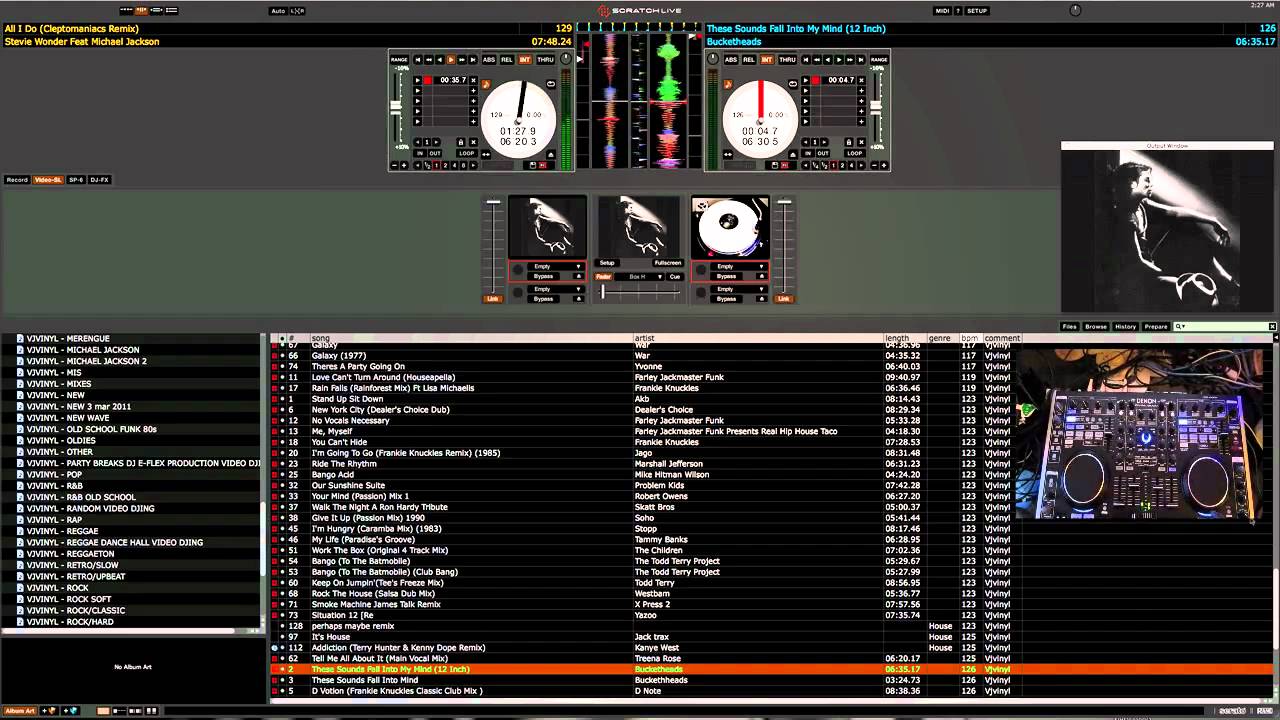
Task: Open SETUP in the top bar
Action: coord(977,11)
